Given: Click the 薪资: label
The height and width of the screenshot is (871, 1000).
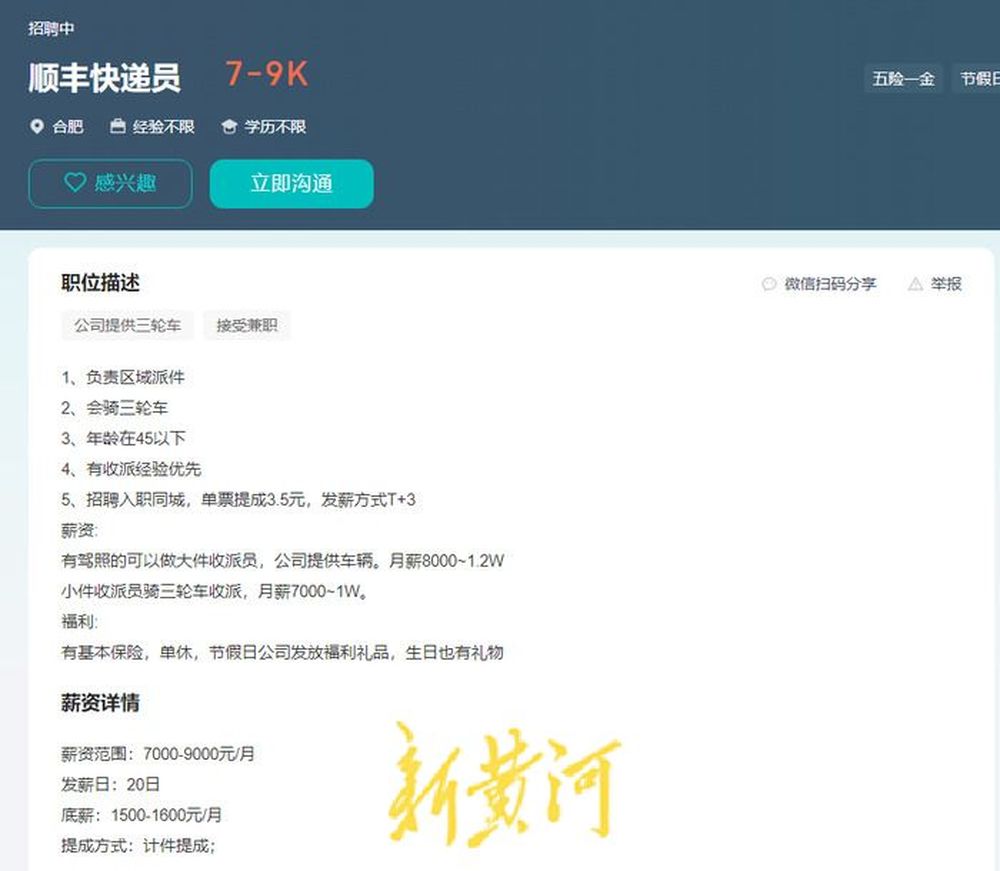Looking at the screenshot, I should [x=80, y=531].
